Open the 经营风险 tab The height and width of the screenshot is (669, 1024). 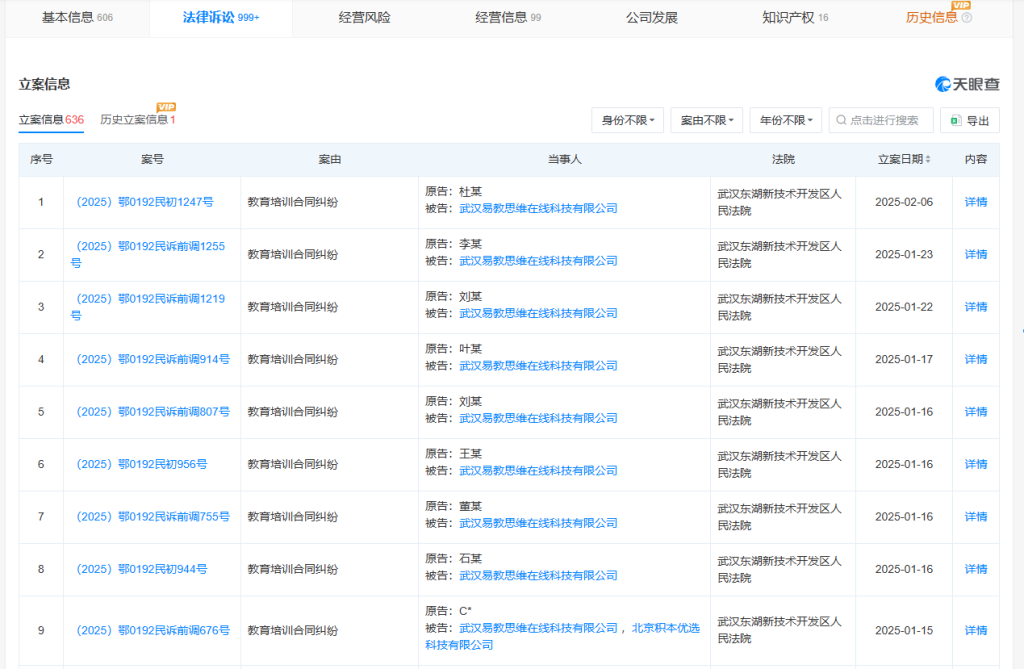pos(364,18)
